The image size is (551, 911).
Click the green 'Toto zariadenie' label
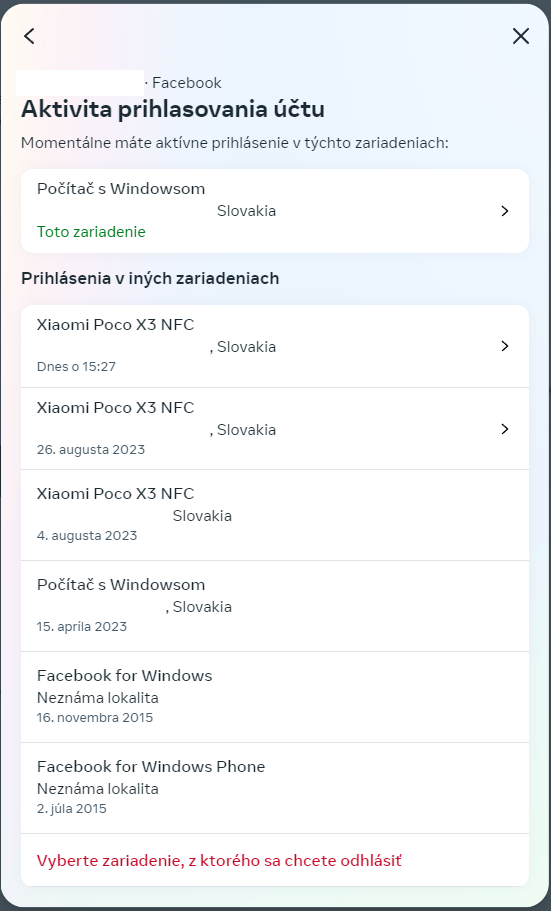click(x=91, y=232)
